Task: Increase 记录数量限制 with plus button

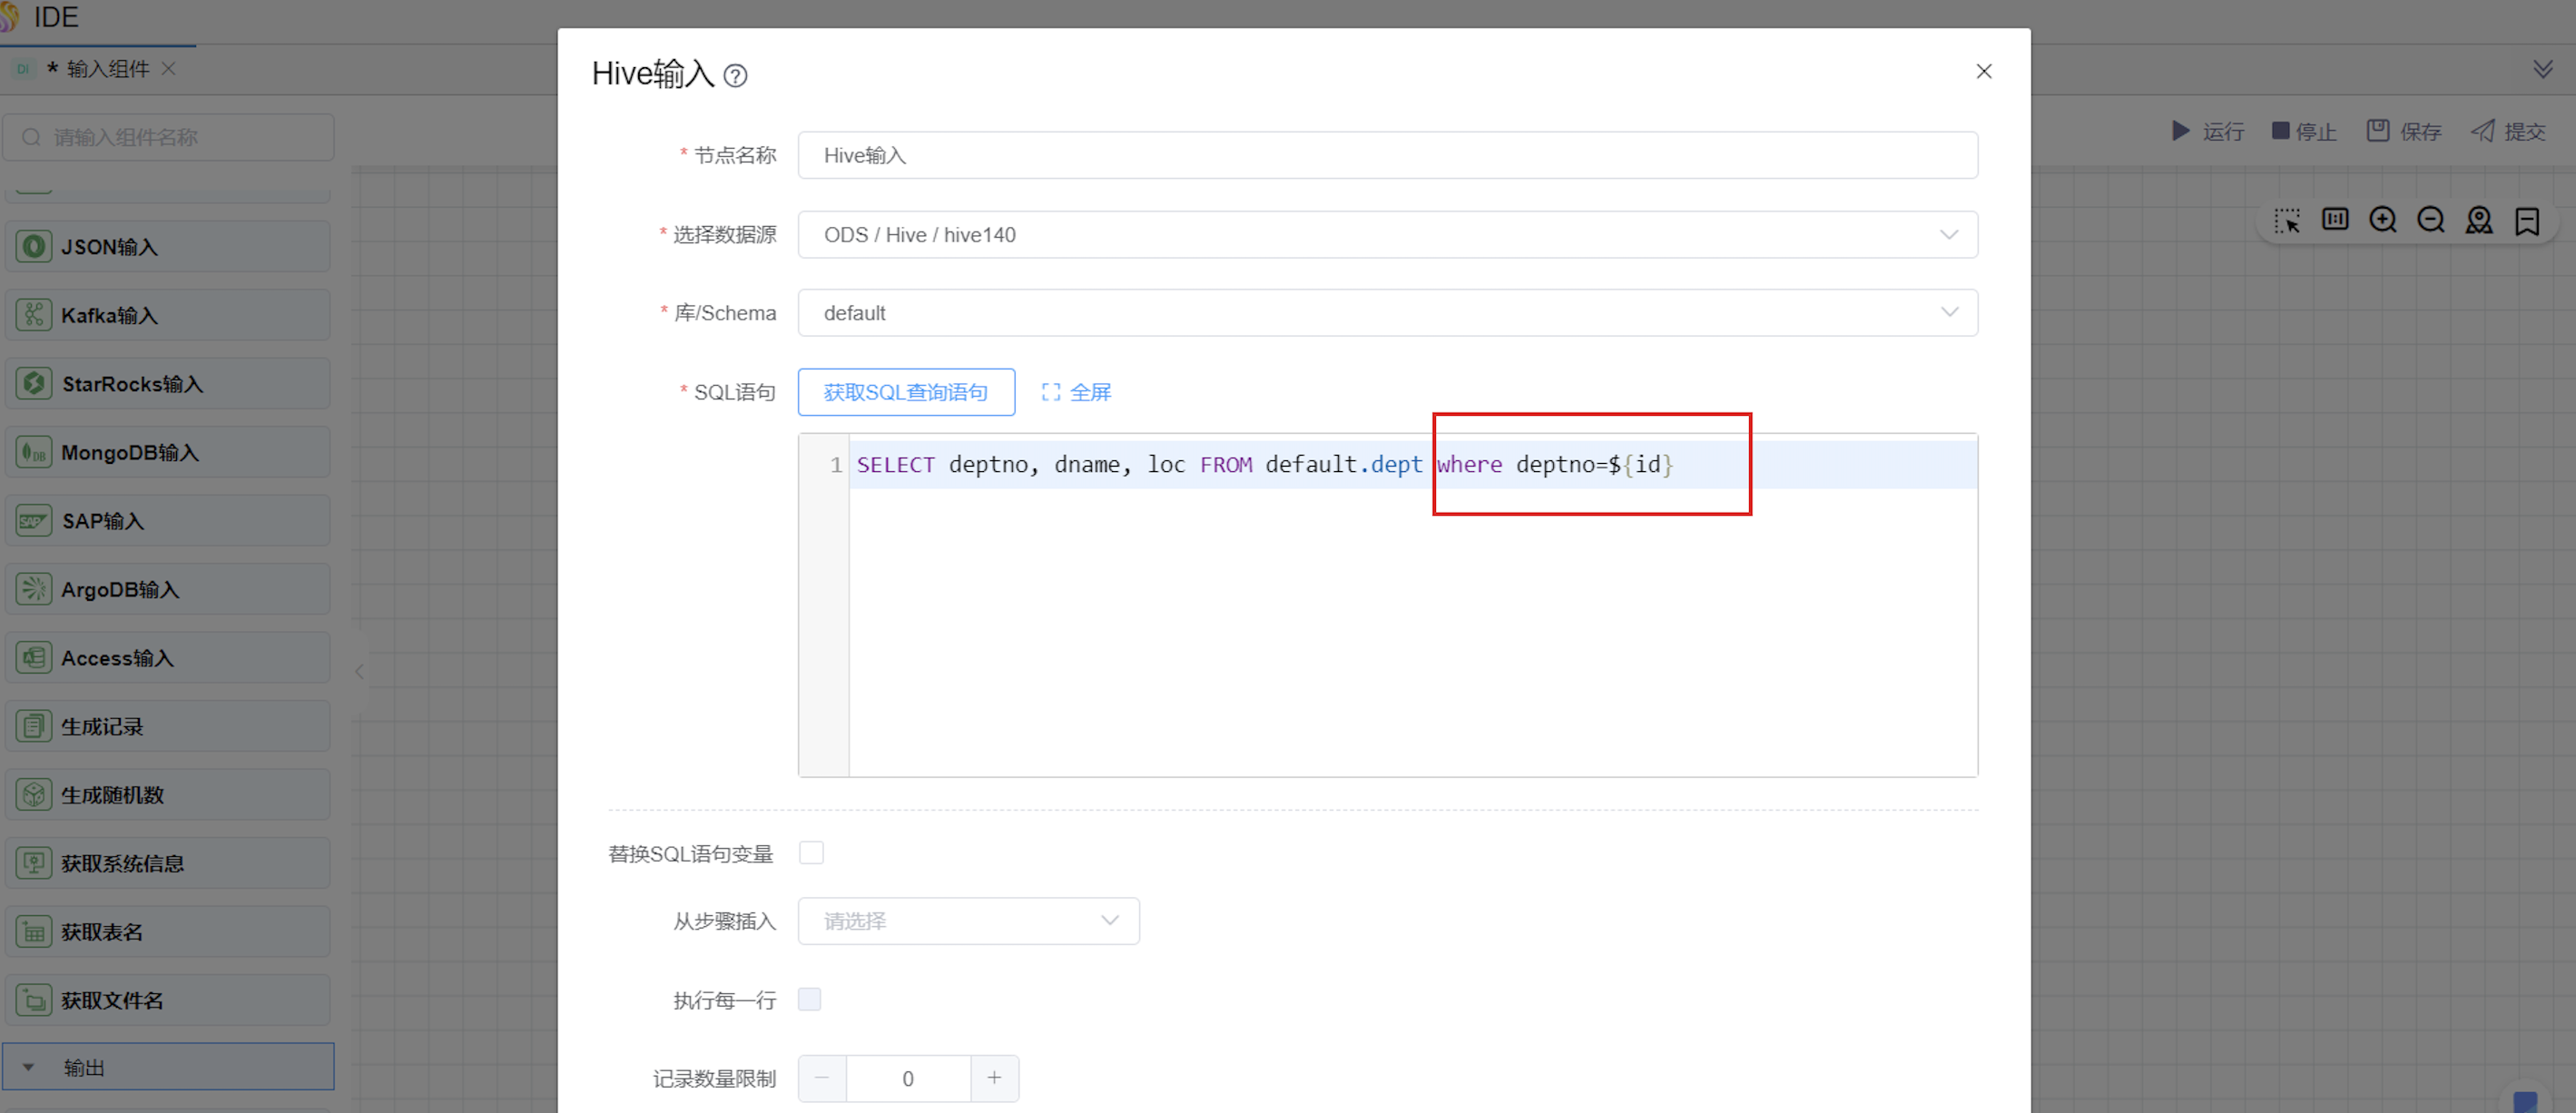Action: pos(993,1078)
